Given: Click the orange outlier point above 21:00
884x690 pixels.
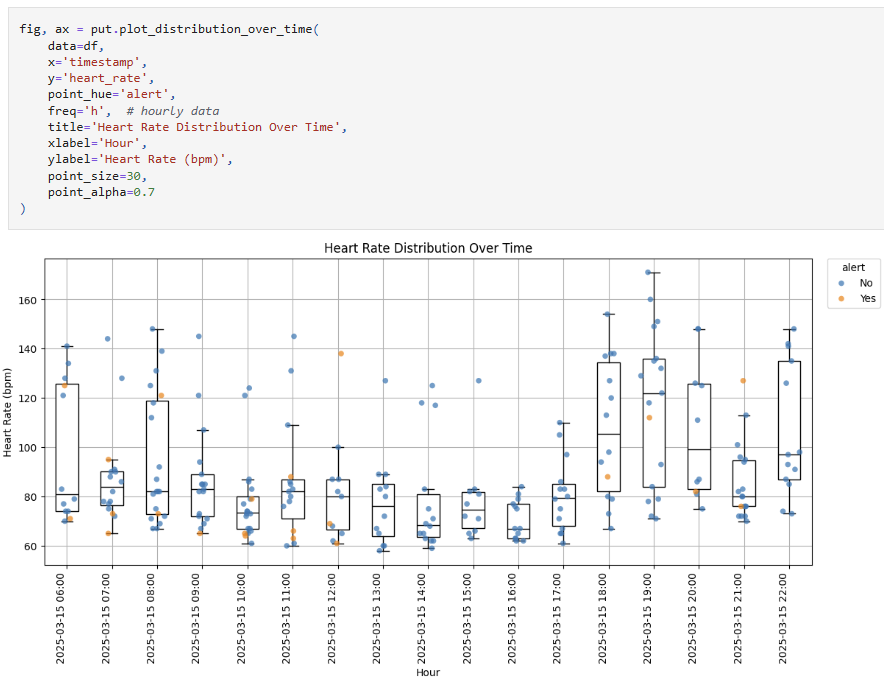Looking at the screenshot, I should click(x=743, y=381).
